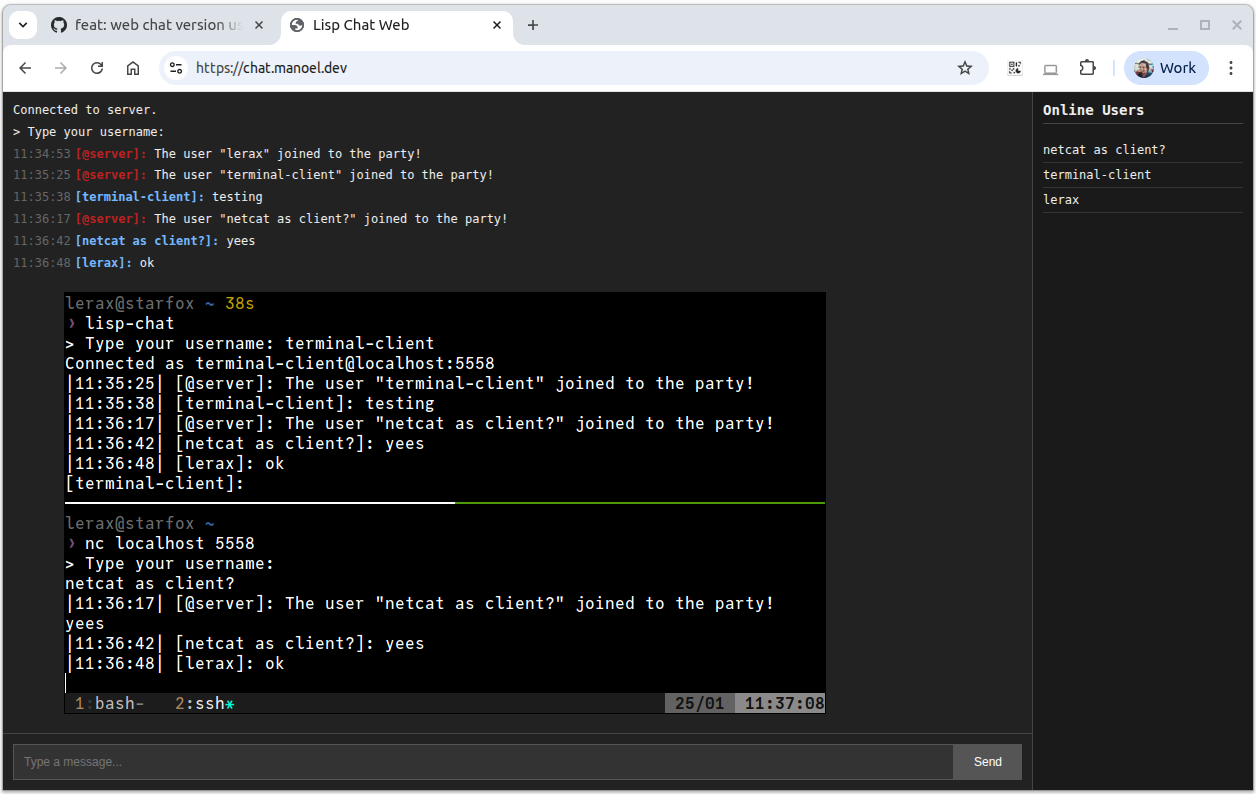Viewport: 1256px width, 794px height.
Task: Expand the tab search dropdown arrow
Action: click(x=22, y=25)
